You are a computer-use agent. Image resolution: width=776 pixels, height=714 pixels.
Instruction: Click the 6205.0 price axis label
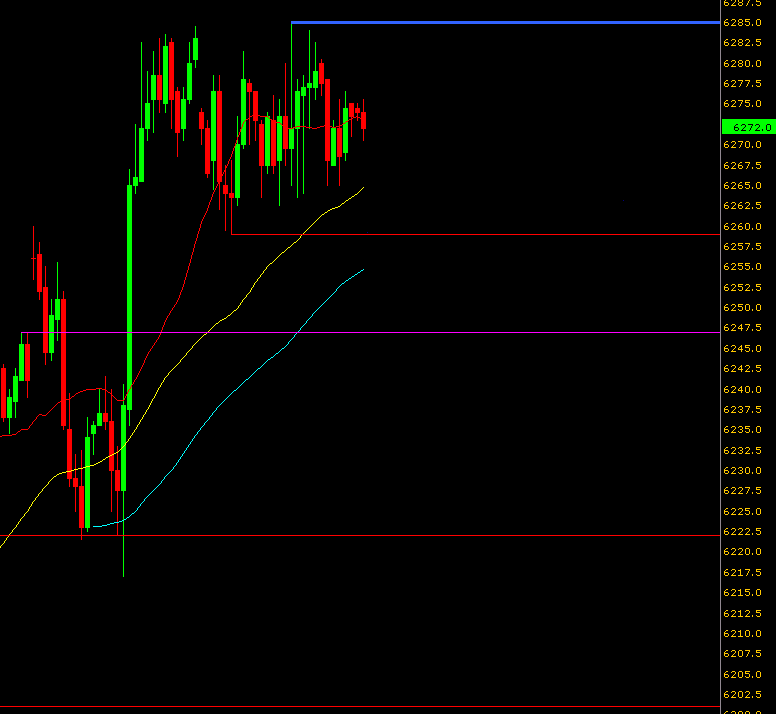click(x=742, y=675)
